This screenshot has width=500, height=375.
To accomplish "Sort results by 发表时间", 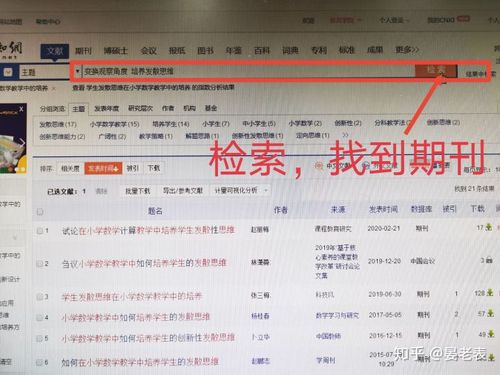I will tap(103, 168).
